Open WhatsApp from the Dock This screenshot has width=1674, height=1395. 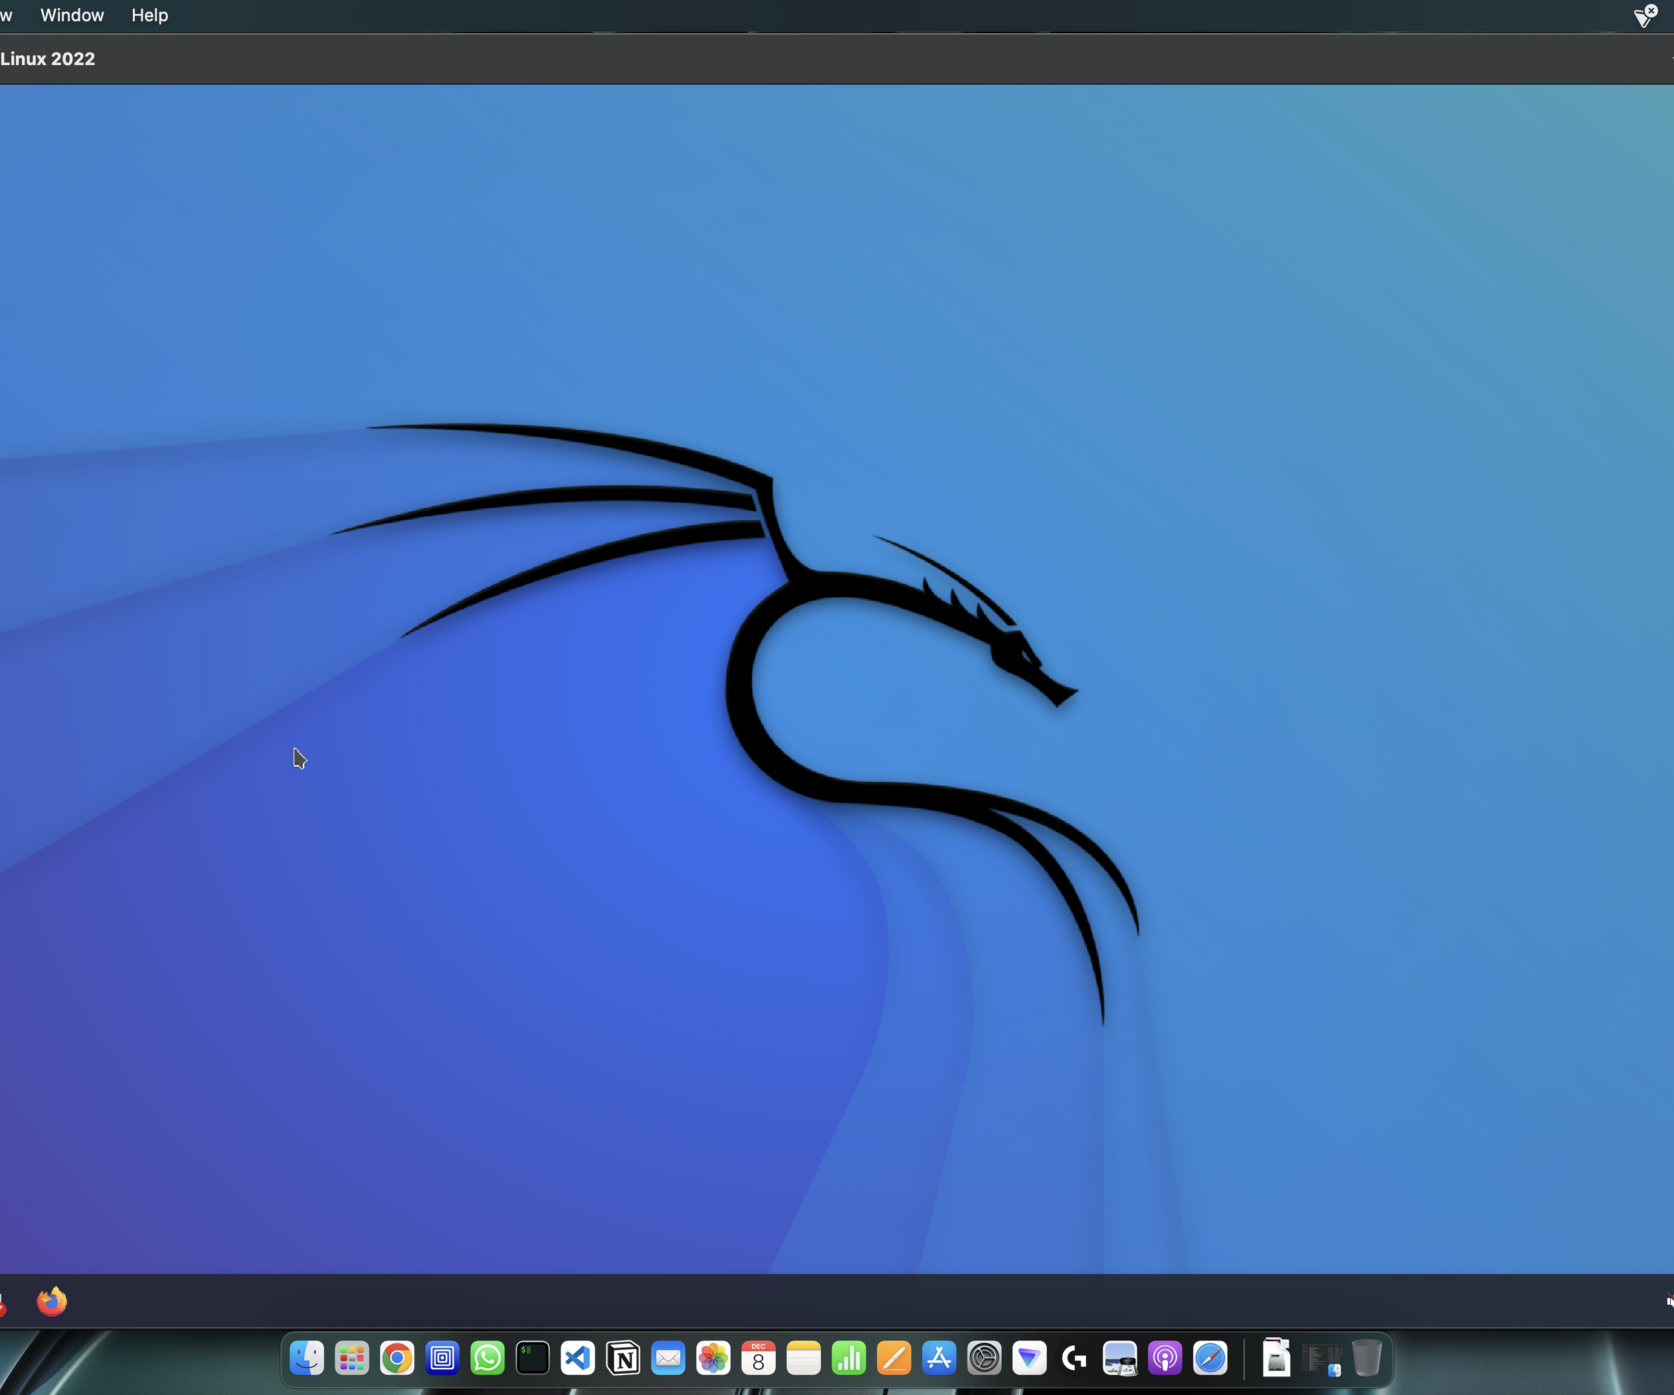487,1358
